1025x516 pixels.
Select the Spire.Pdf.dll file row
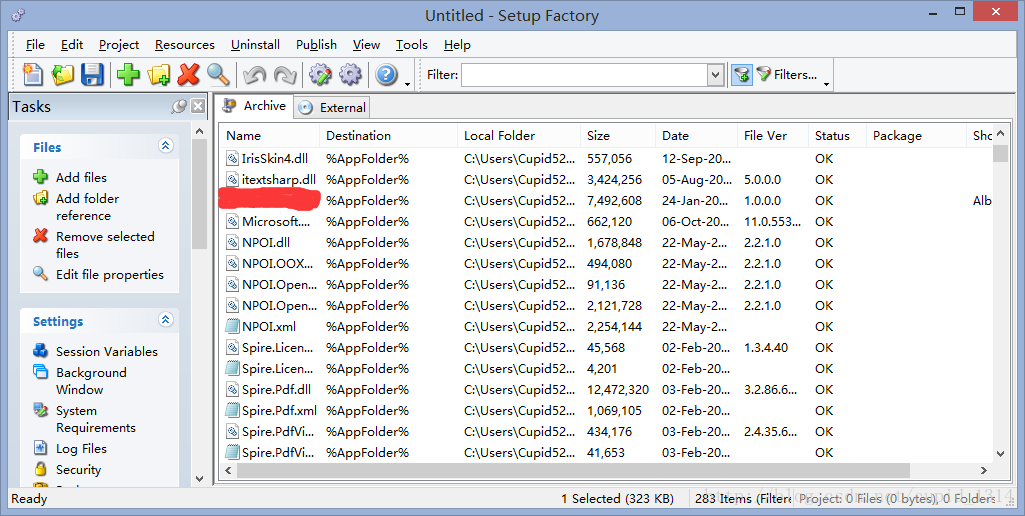[605, 390]
